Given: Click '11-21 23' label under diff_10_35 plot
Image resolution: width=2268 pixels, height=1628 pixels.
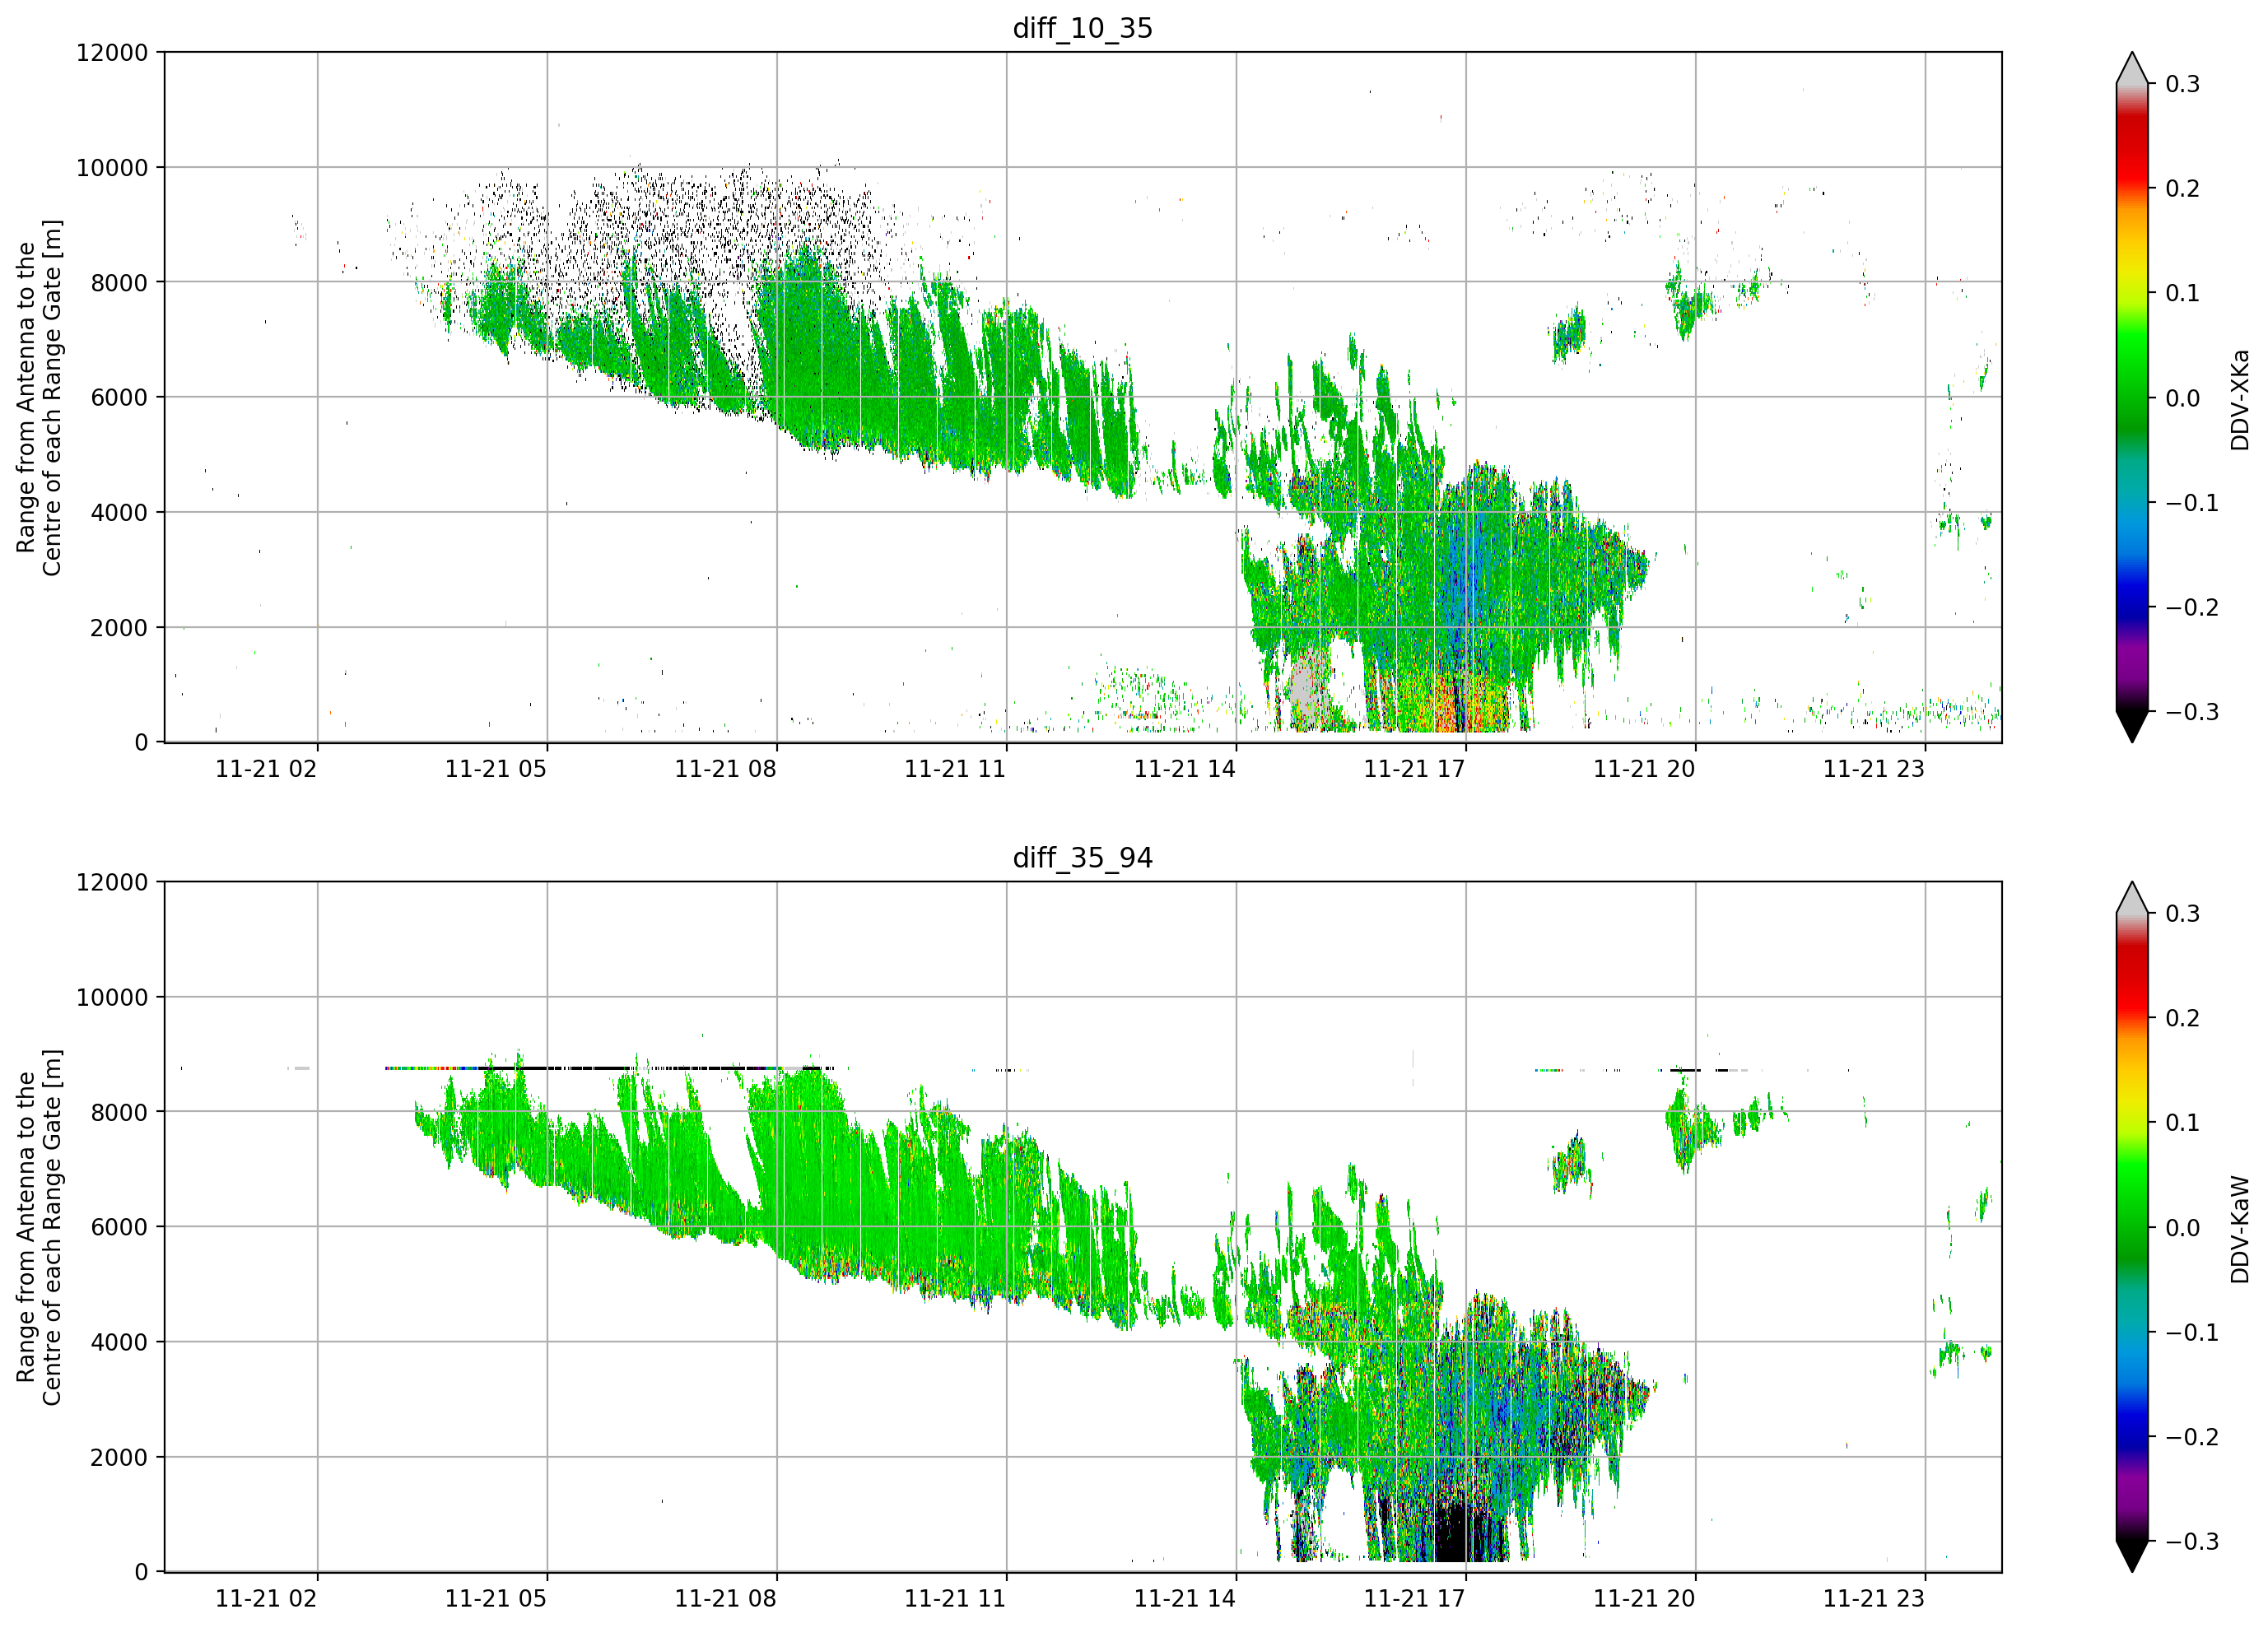Looking at the screenshot, I should click(x=1874, y=769).
